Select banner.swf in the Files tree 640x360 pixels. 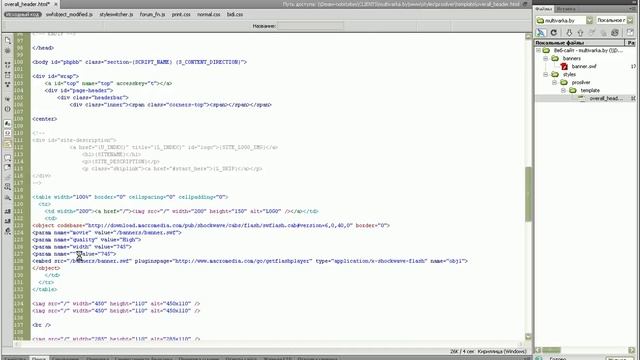[x=584, y=67]
